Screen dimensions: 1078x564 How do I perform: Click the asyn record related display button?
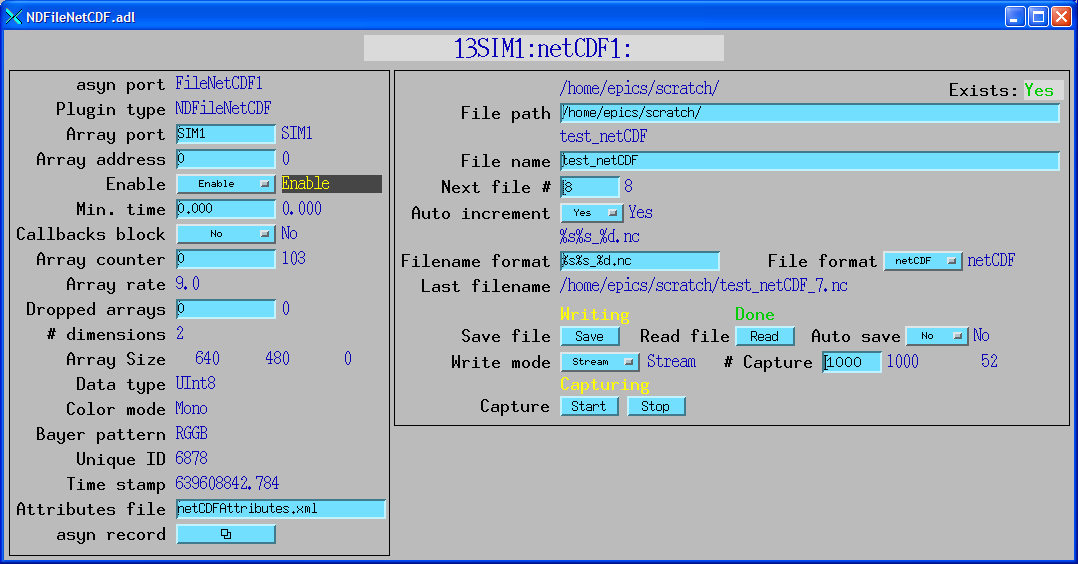tap(226, 534)
